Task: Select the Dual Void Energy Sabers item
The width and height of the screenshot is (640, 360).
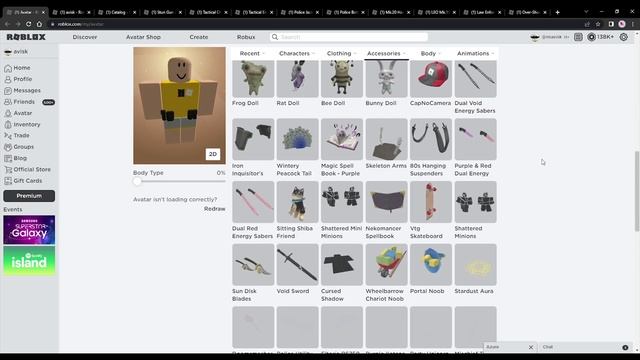Action: point(476,87)
